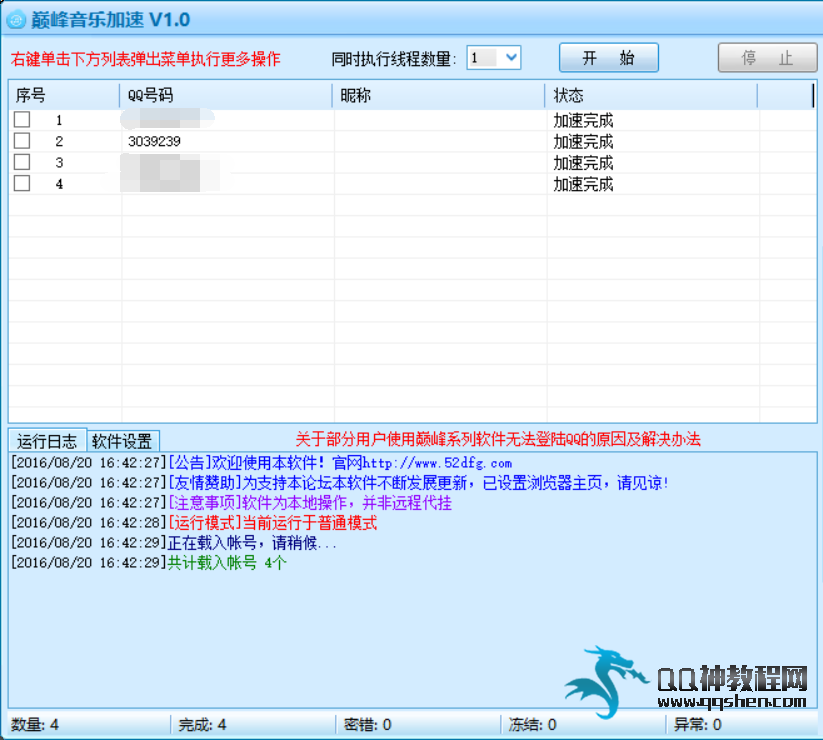Tick the checkbox for row 1
This screenshot has height=740, width=823.
pyautogui.click(x=22, y=120)
